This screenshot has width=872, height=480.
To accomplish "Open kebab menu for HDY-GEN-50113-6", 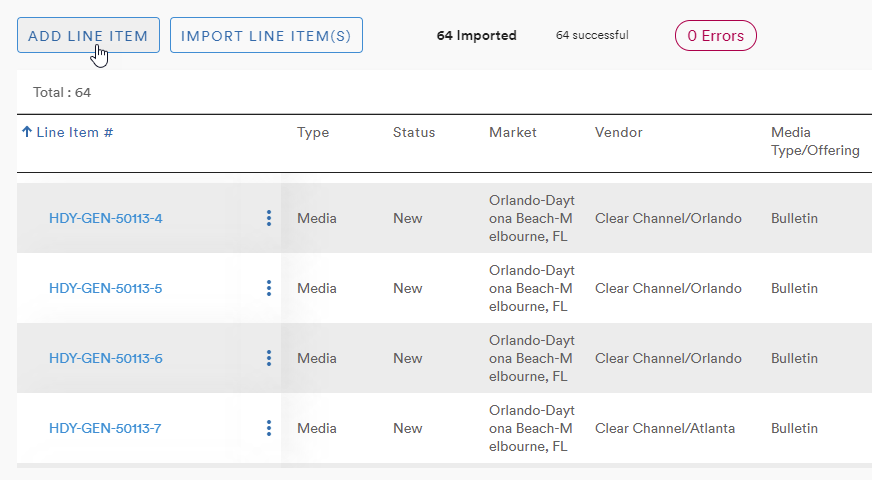I will click(269, 358).
